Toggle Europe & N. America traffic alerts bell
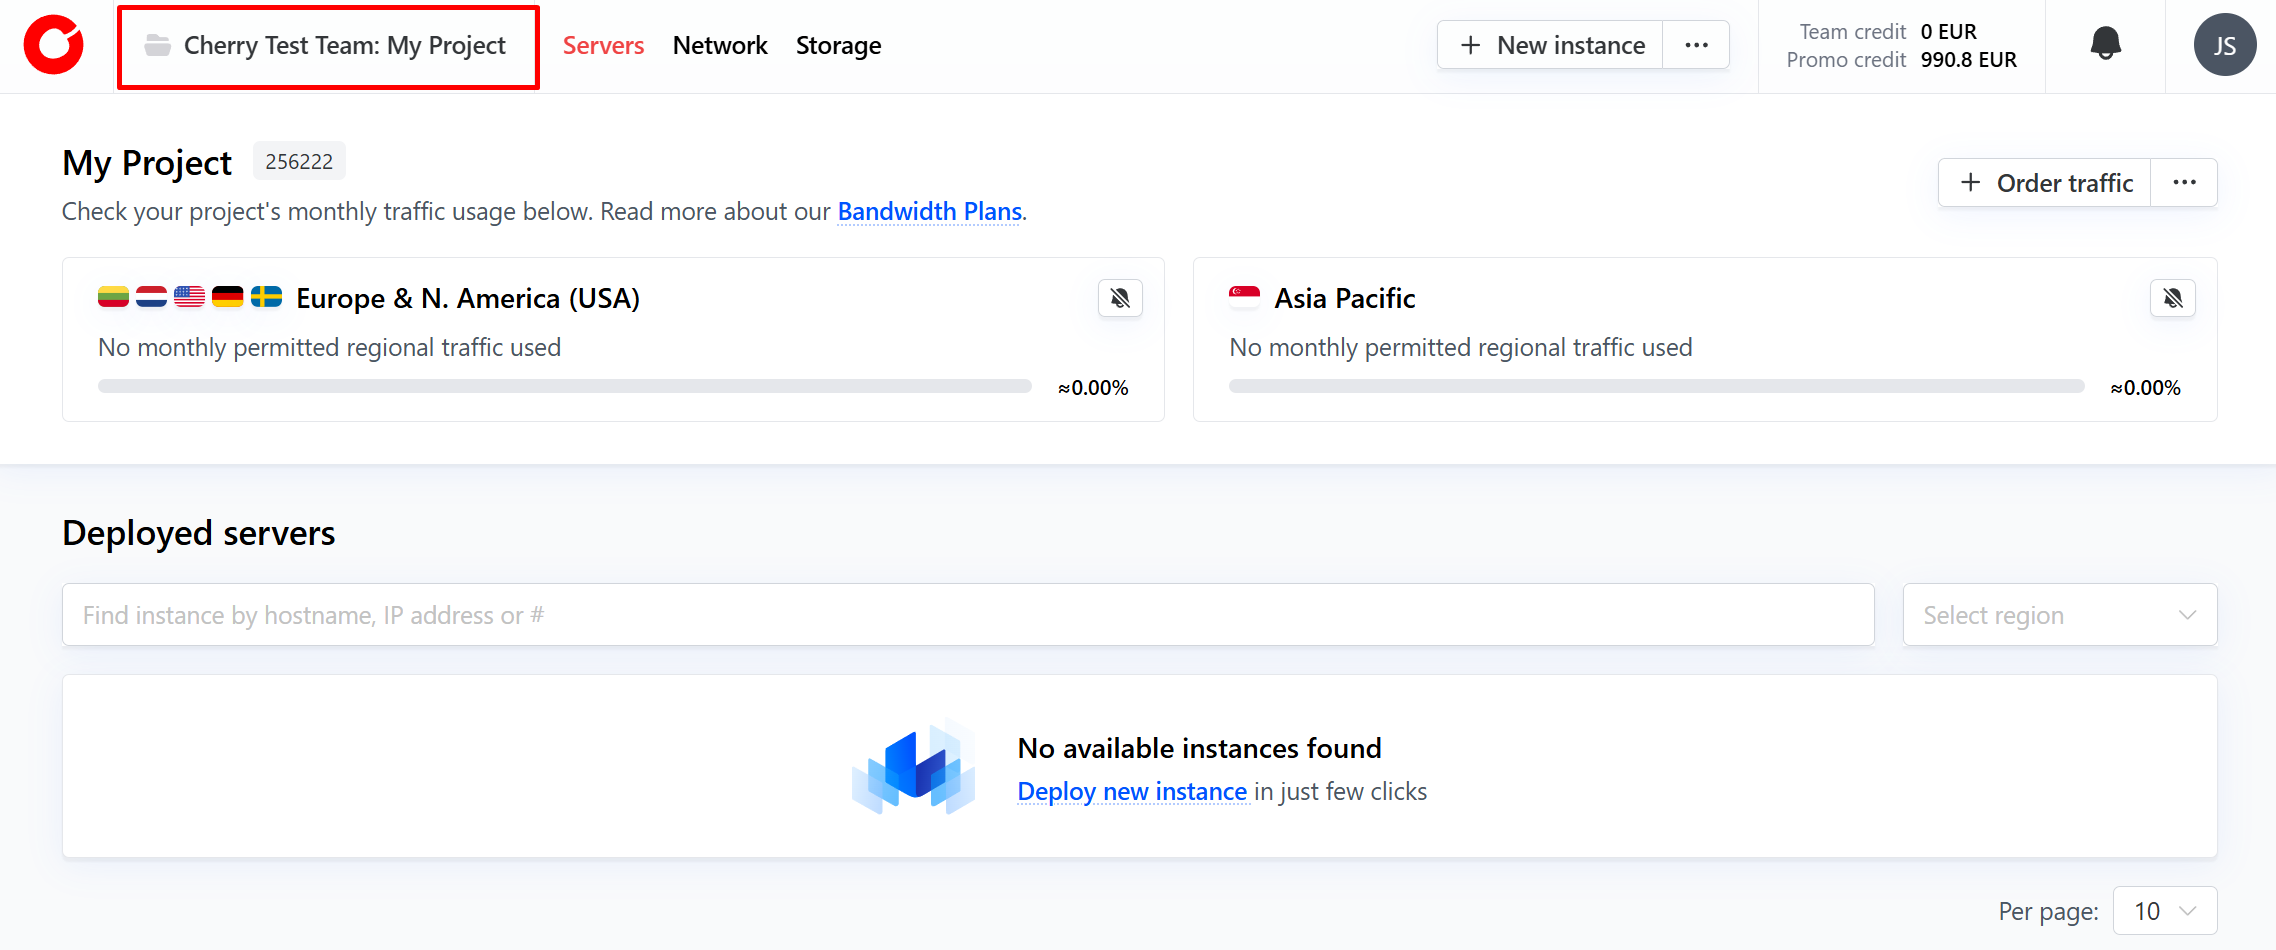 tap(1120, 298)
